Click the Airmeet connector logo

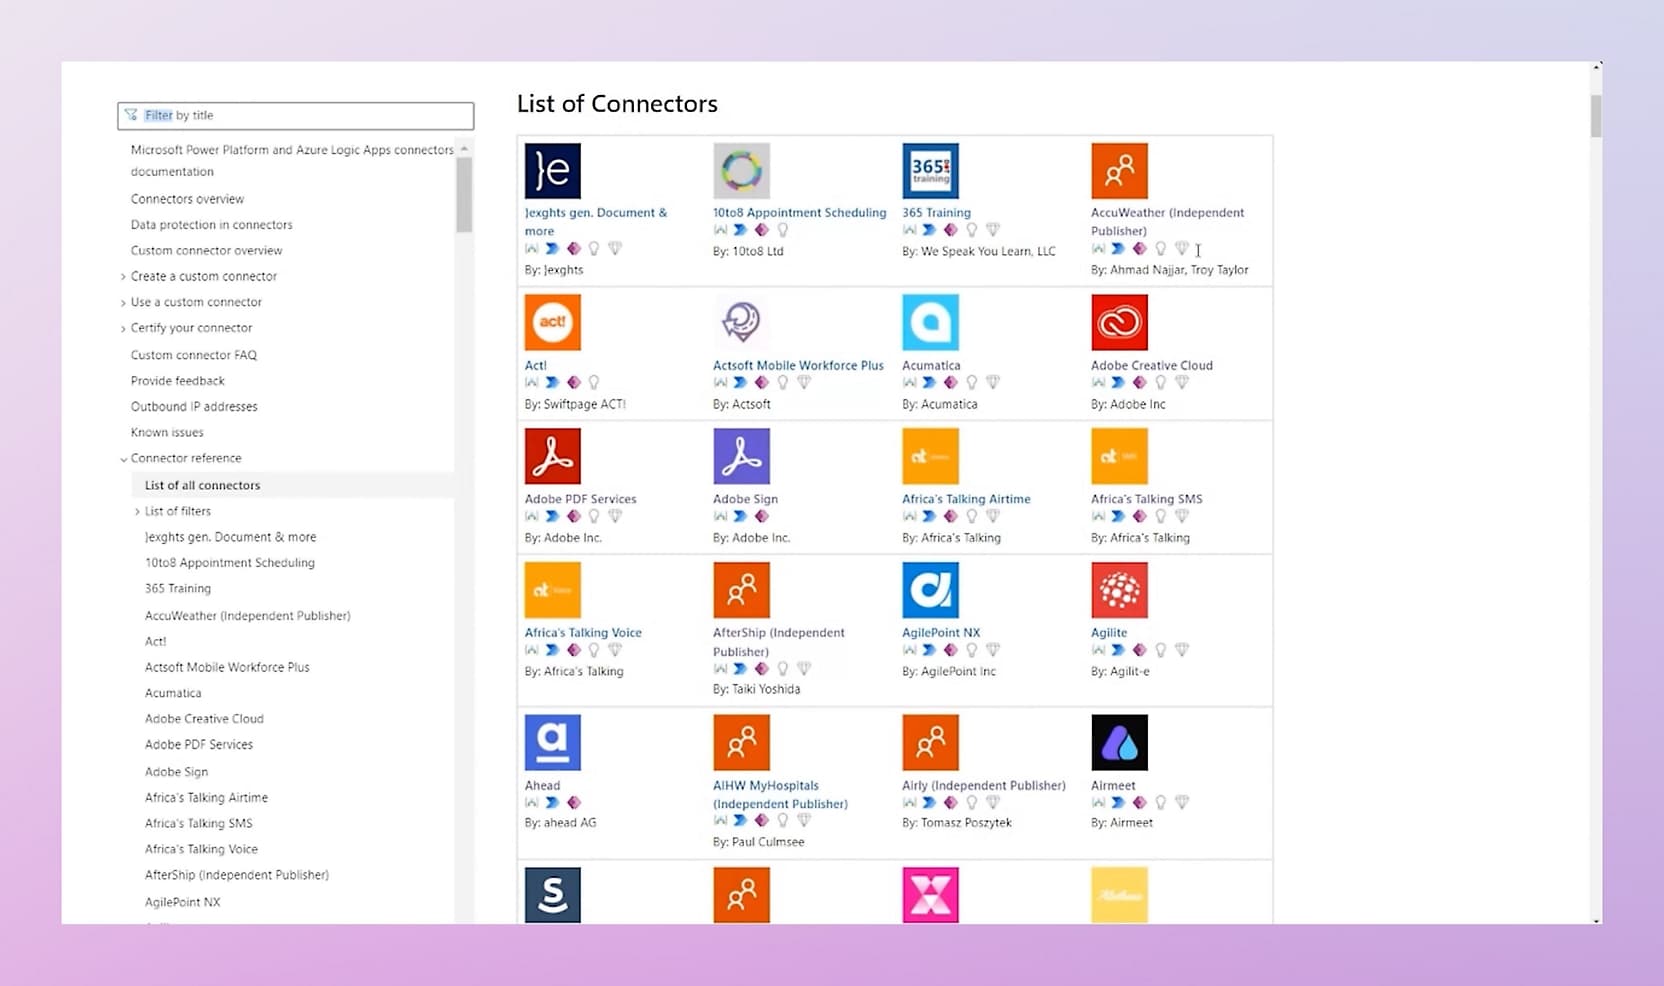[x=1119, y=743]
